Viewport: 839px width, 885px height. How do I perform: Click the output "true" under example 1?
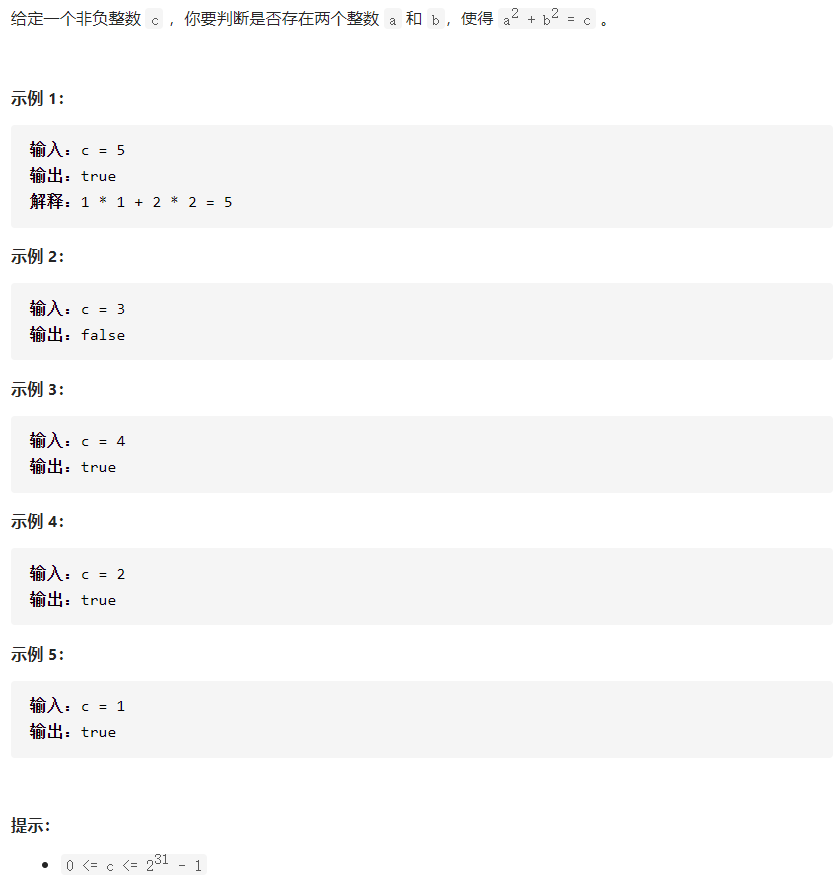(99, 176)
